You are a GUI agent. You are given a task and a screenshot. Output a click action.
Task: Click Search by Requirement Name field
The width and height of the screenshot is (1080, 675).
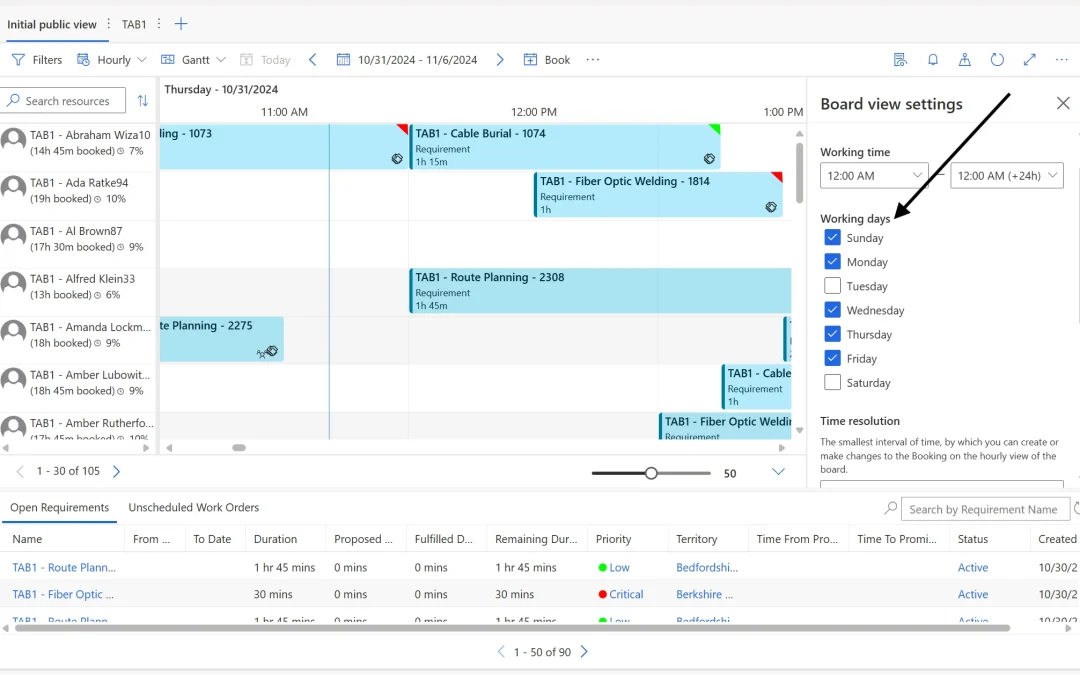984,510
